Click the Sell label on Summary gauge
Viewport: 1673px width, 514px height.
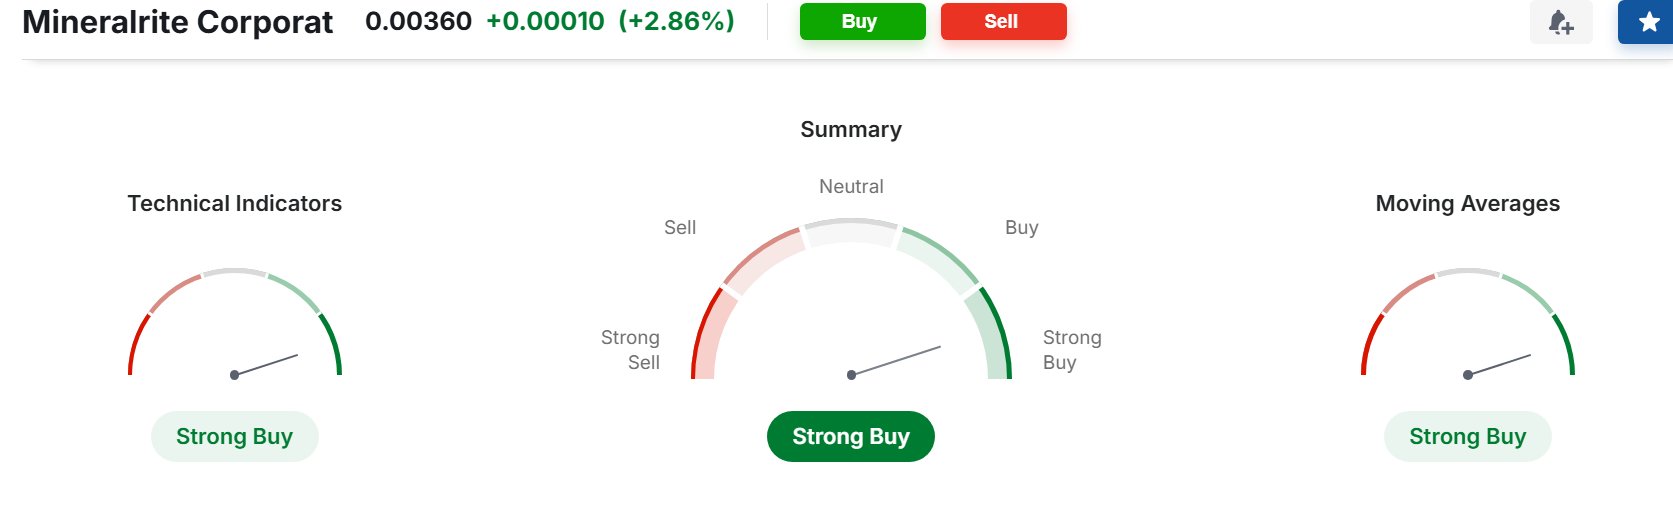tap(680, 227)
